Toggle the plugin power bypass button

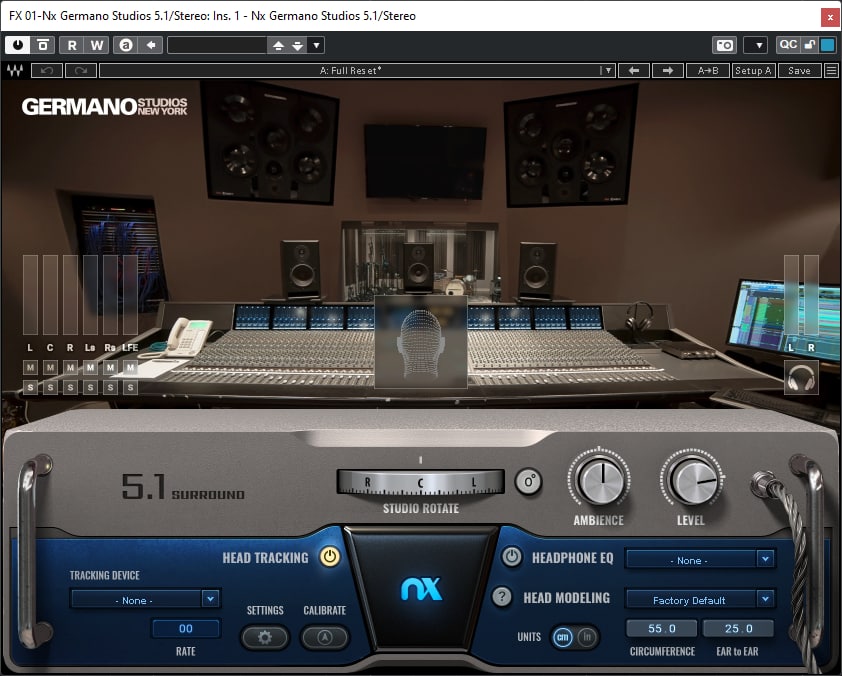point(18,45)
